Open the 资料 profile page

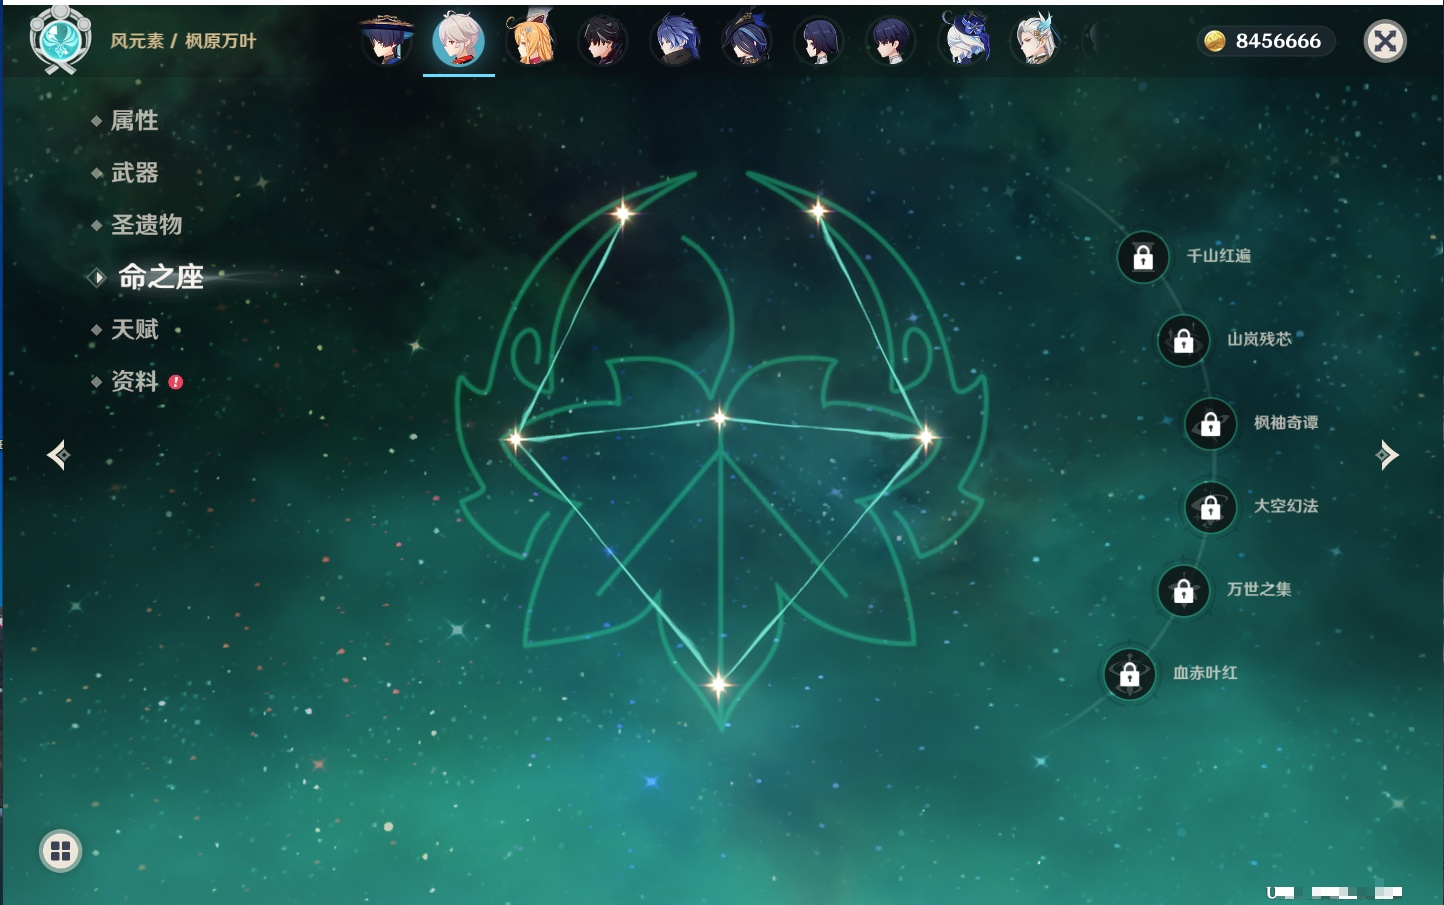click(134, 381)
